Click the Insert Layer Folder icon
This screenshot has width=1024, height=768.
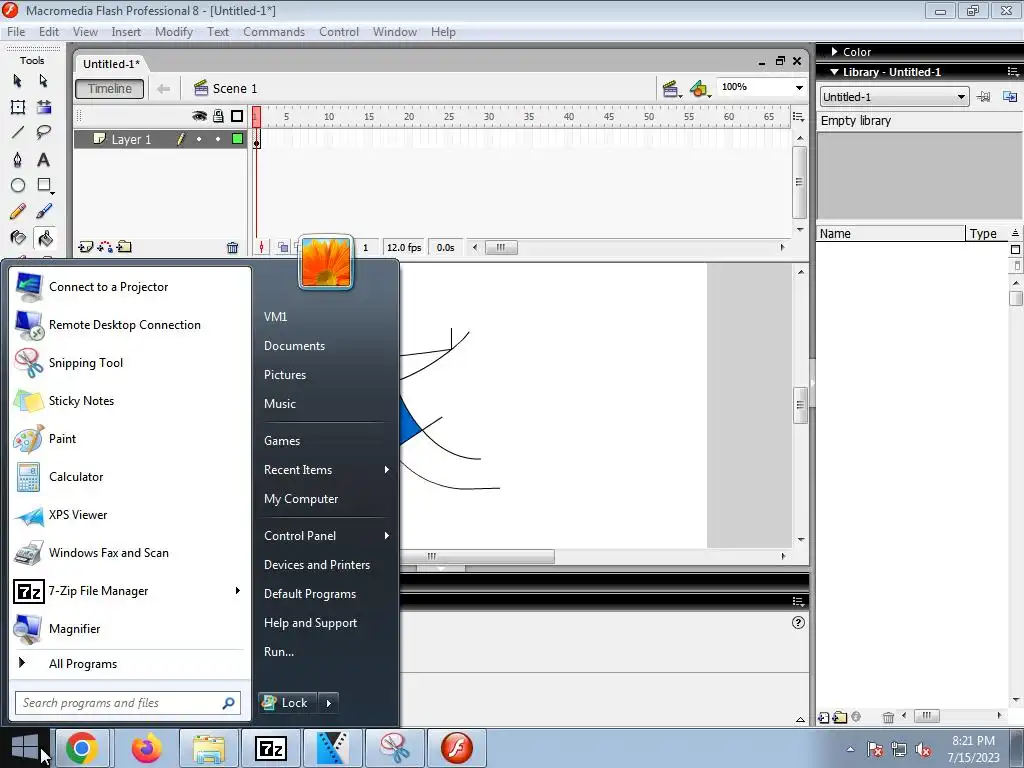coord(124,247)
